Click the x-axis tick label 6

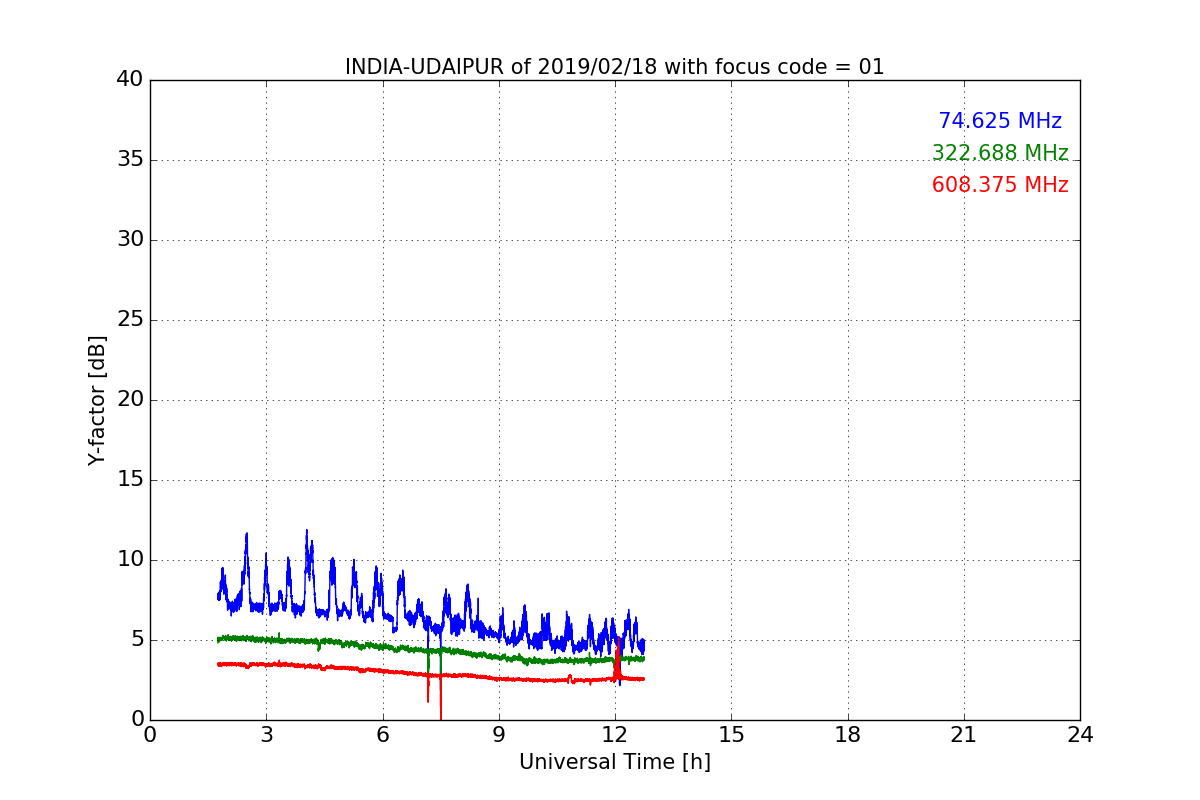[x=383, y=735]
